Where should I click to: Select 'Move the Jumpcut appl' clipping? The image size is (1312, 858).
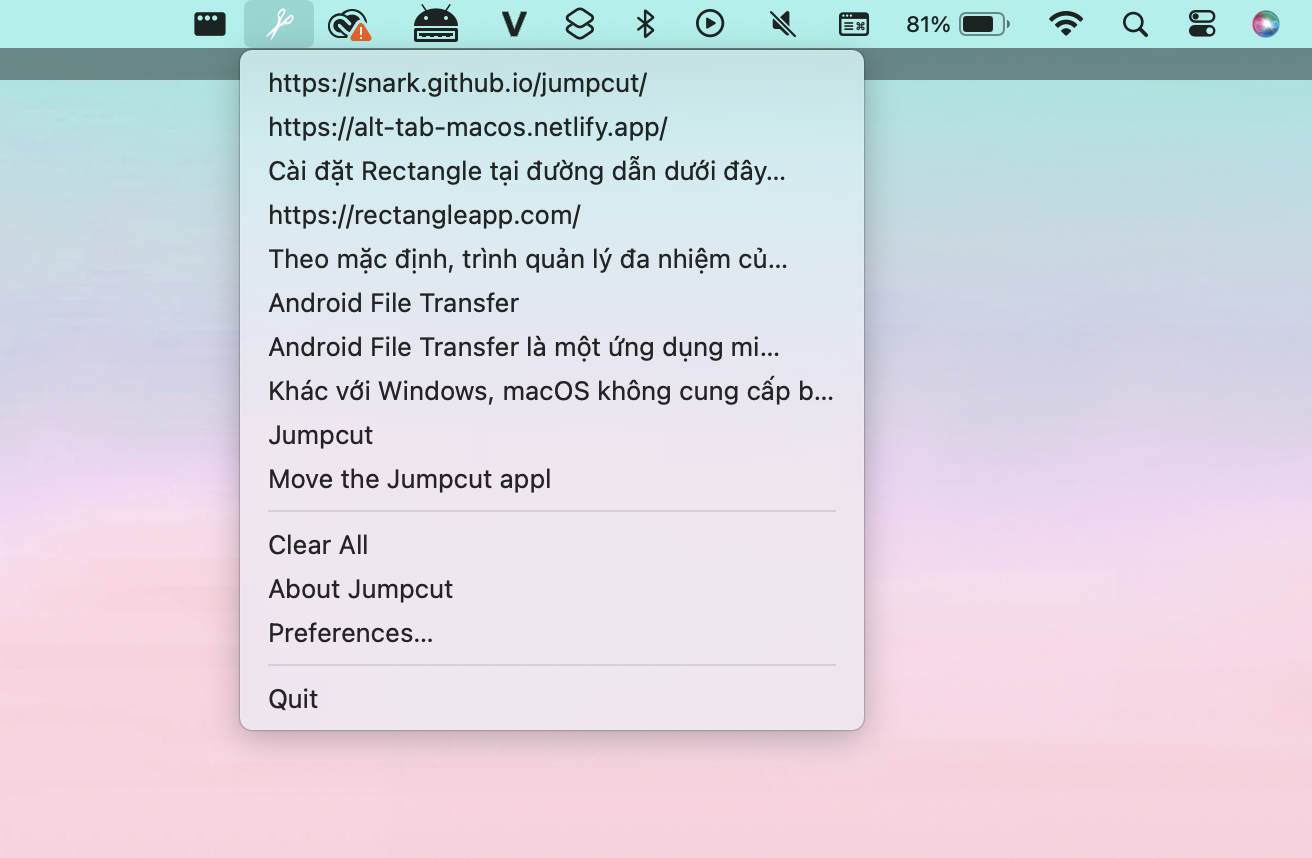coord(552,479)
